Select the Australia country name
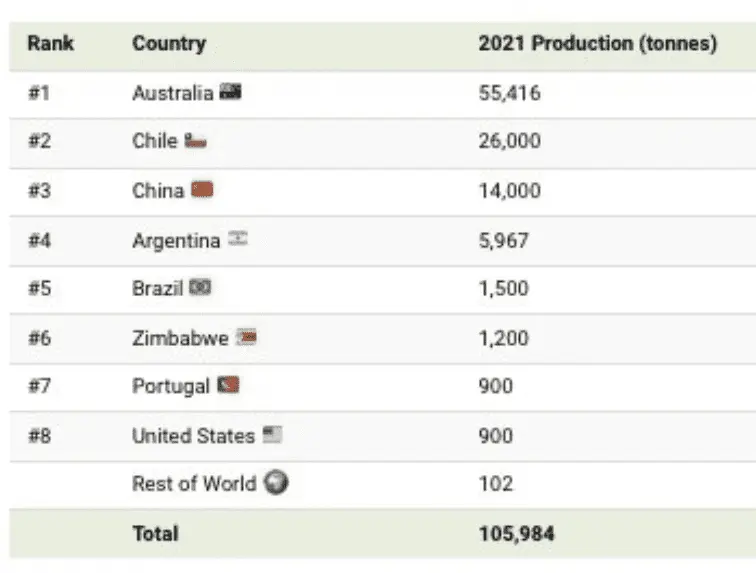Screen dimensions: 756x573 click(x=172, y=93)
